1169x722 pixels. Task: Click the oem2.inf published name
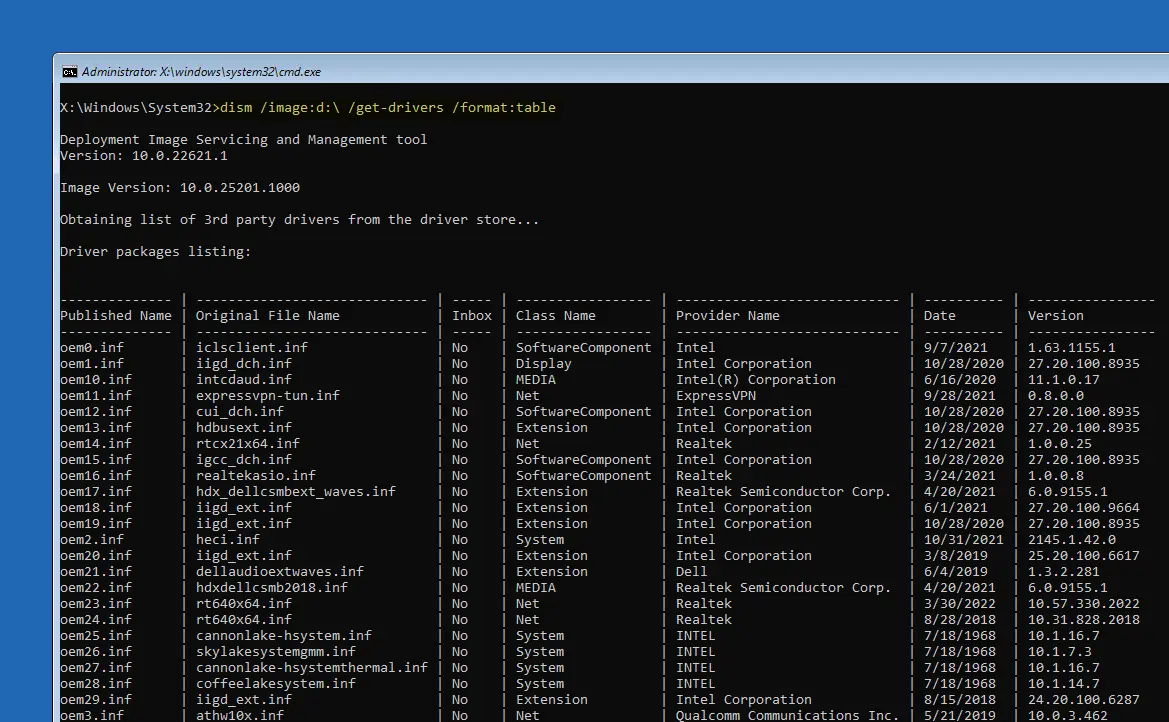tap(92, 539)
